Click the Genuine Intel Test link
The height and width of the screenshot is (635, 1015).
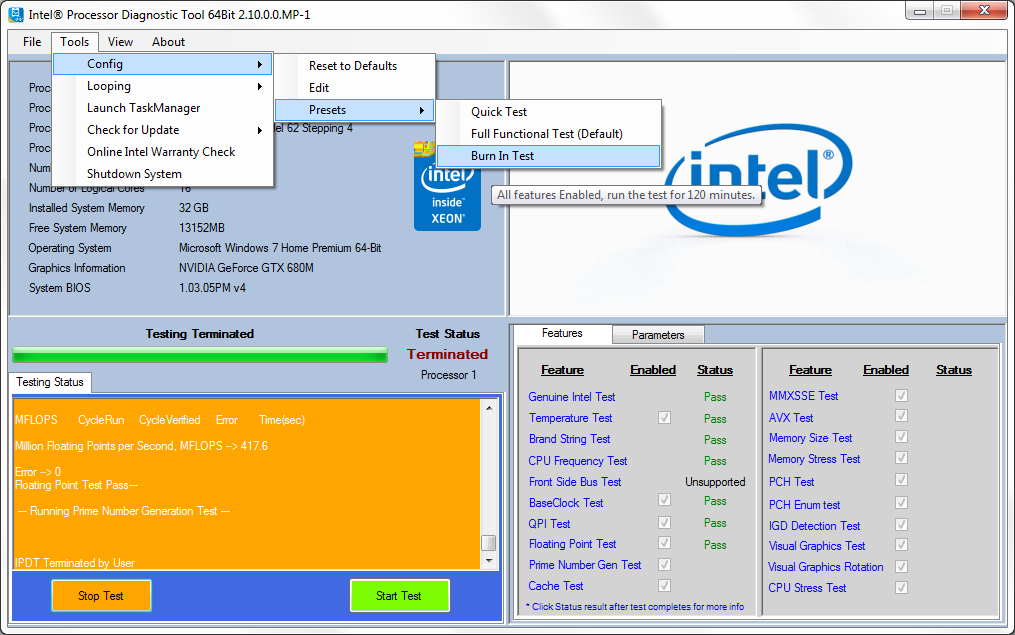tap(572, 397)
